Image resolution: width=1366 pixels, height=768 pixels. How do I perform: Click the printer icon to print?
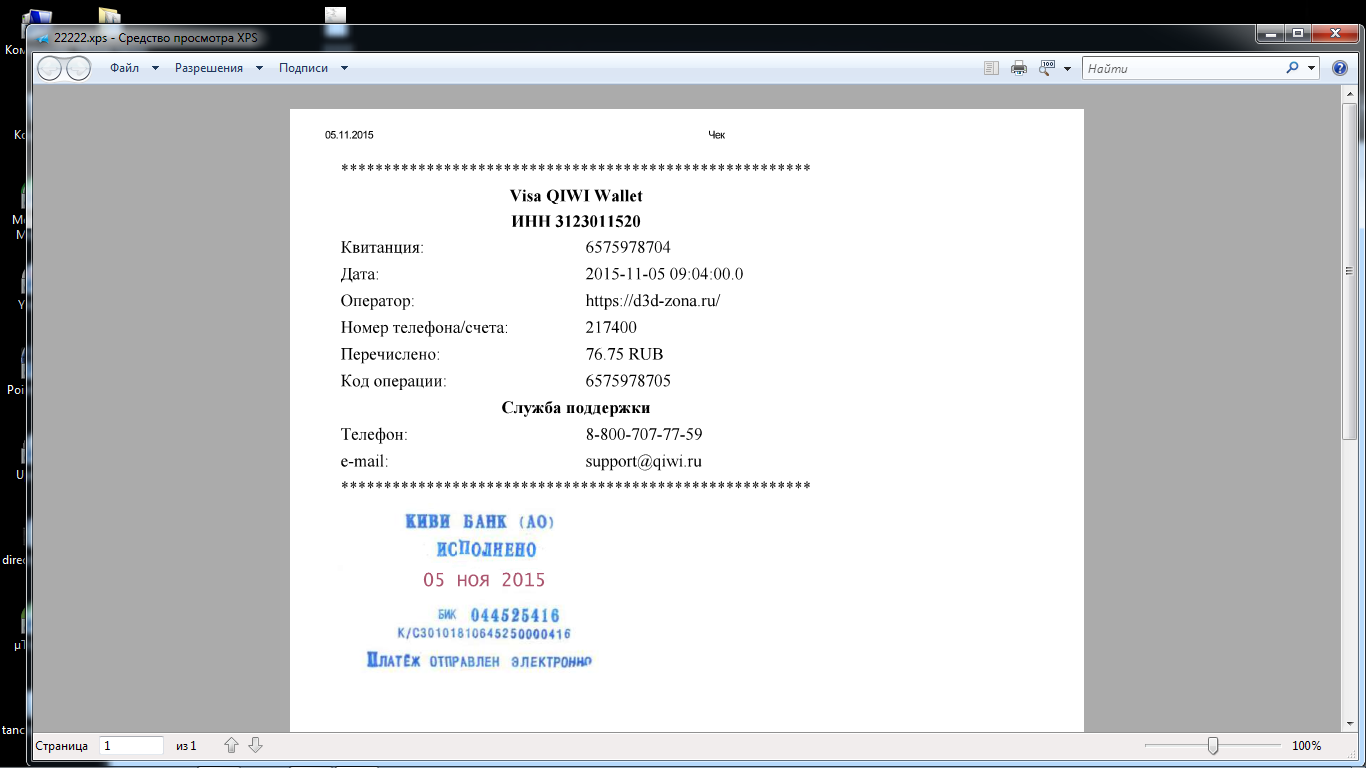click(1019, 68)
